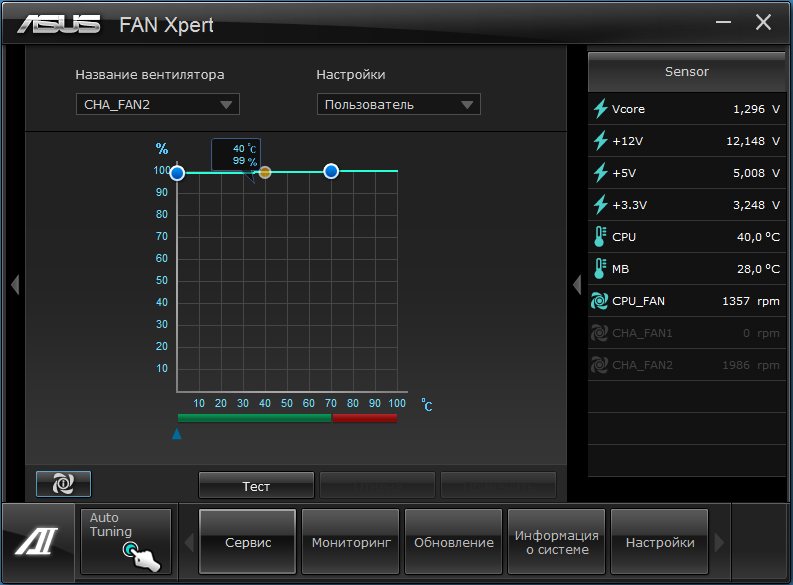Click the CHA_FAN1 fan icon
Screen dimensions: 793x585
click(x=600, y=333)
